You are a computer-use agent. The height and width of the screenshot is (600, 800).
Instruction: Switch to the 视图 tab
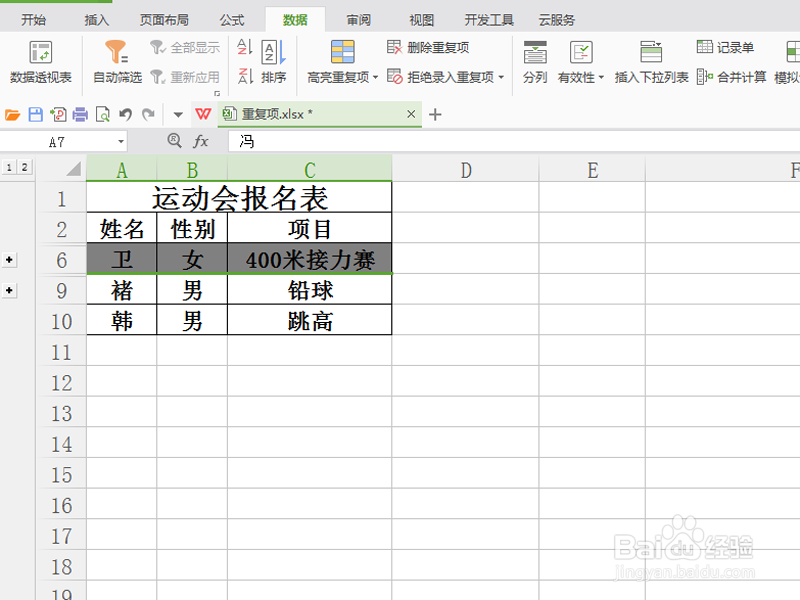pyautogui.click(x=421, y=20)
